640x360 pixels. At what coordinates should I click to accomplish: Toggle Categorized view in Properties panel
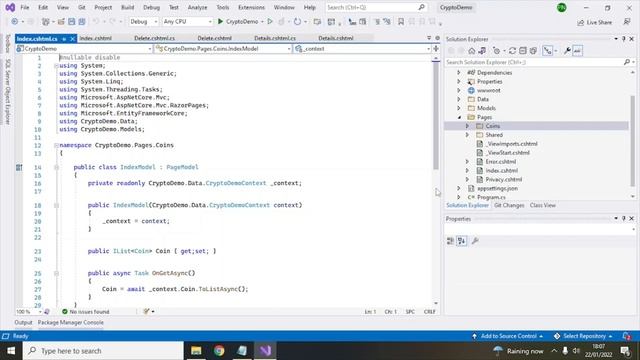(450, 241)
